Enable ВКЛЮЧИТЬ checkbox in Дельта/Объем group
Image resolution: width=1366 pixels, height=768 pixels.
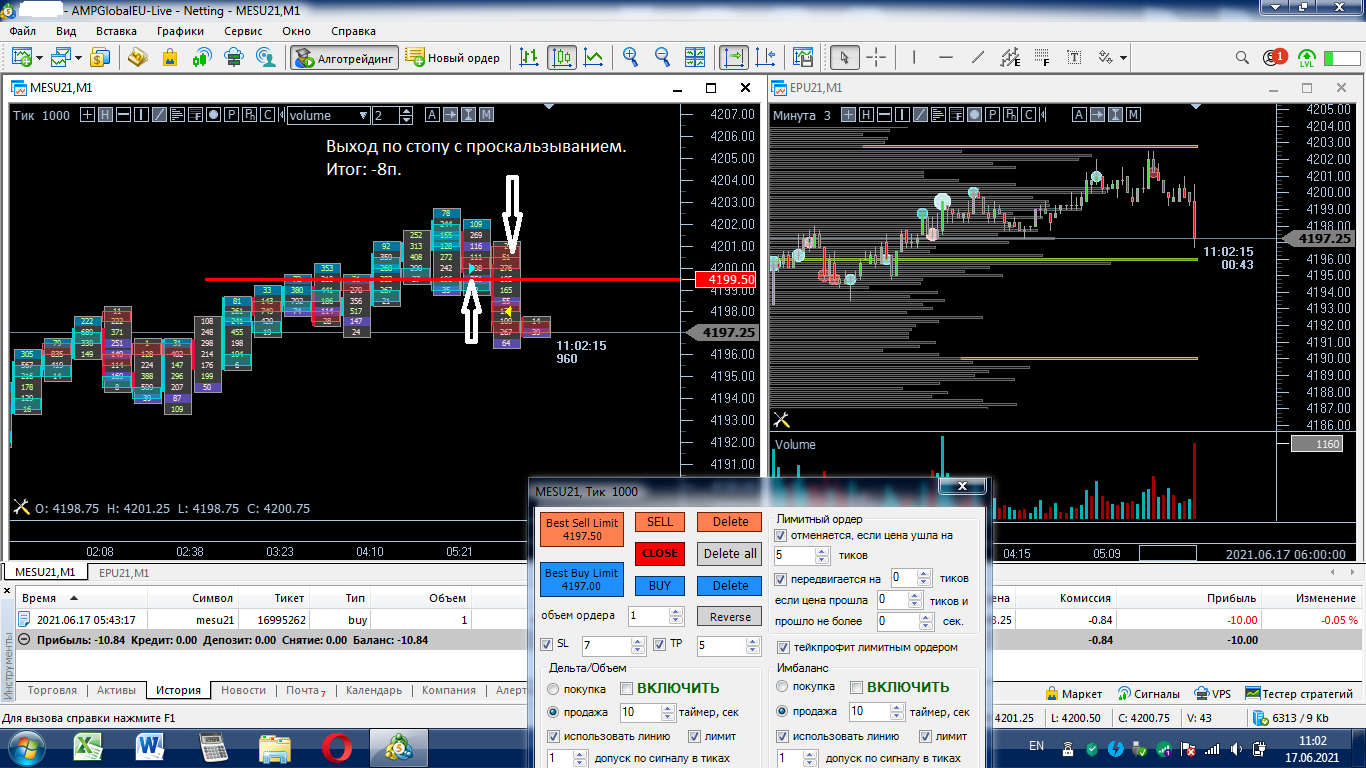[626, 688]
